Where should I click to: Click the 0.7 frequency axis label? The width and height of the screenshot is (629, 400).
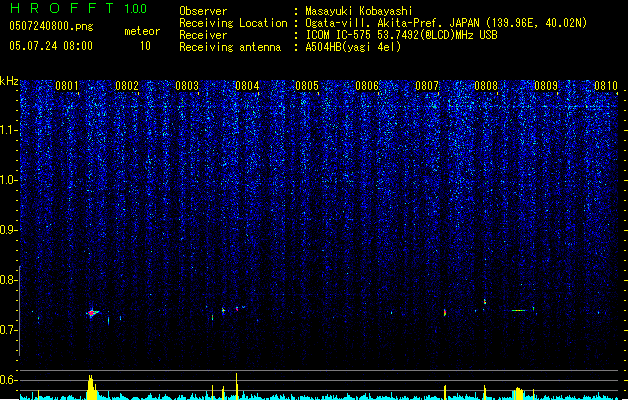coord(8,330)
